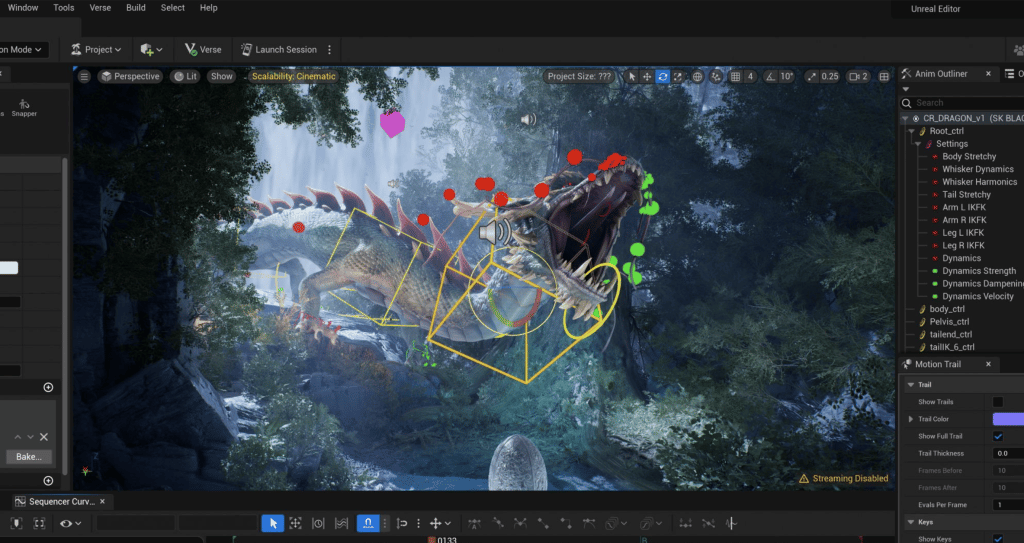Activate the translate gizmo tool

point(647,76)
